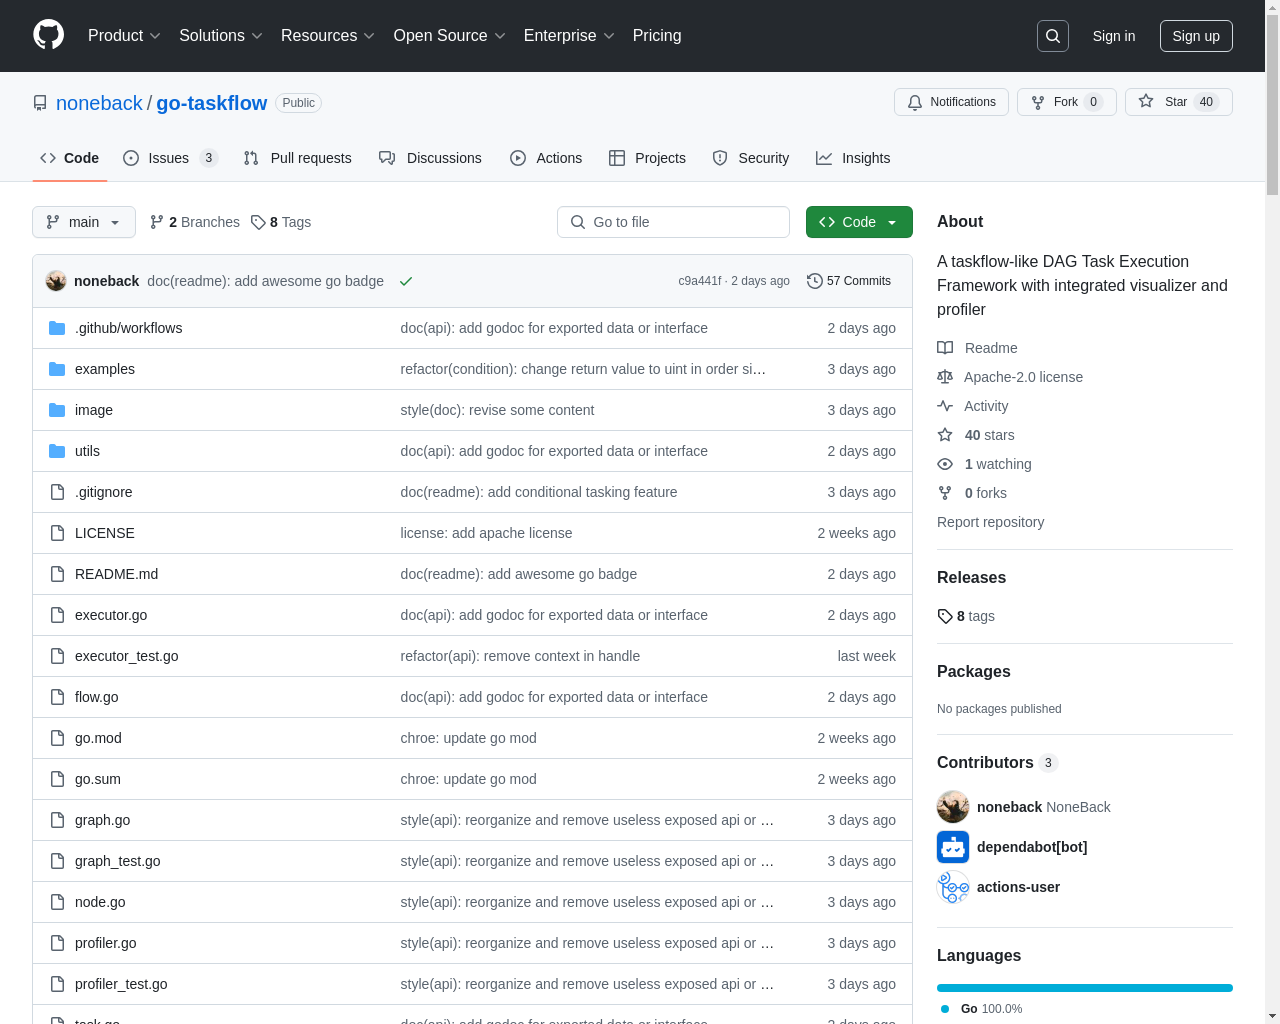1280x1024 pixels.
Task: Click the green check commit status icon
Action: tap(406, 281)
